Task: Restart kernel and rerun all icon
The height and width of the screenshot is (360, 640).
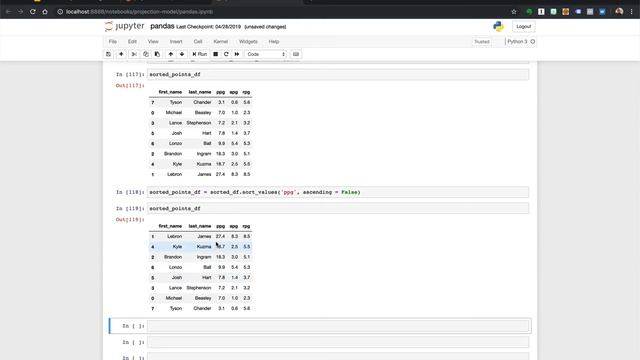Action: (x=237, y=54)
